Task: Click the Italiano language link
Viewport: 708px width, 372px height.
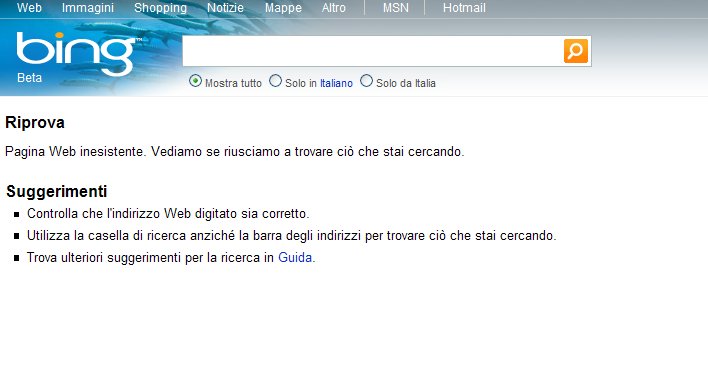Action: (x=336, y=83)
